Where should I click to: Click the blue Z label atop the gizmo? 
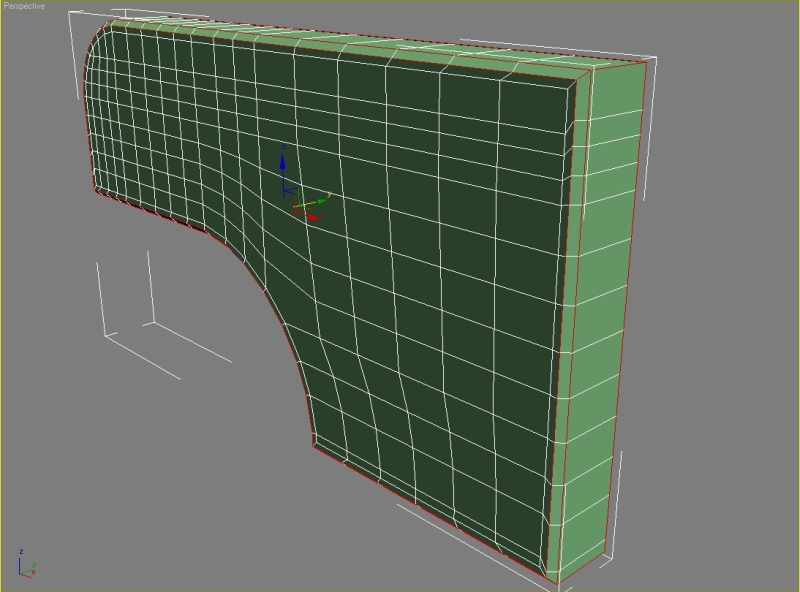click(284, 145)
